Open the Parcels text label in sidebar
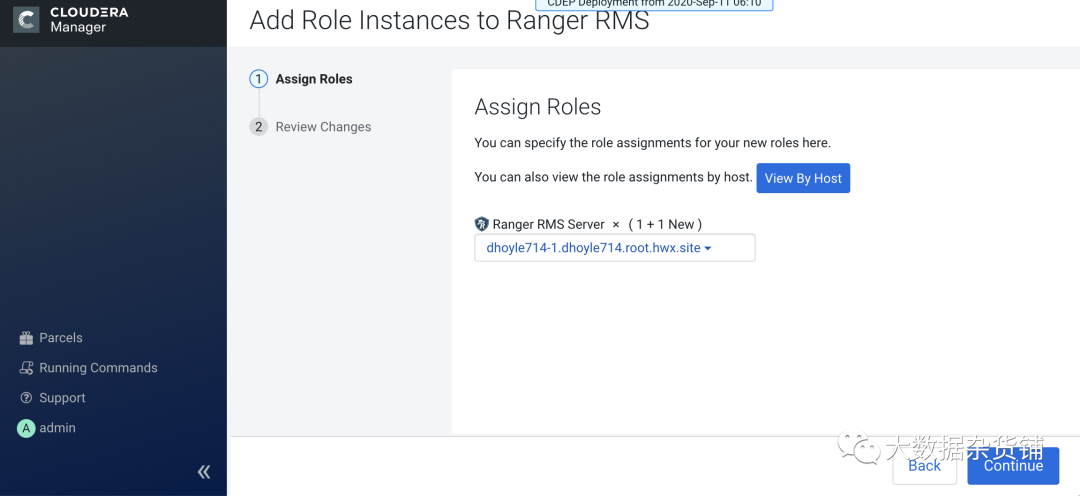Image resolution: width=1080 pixels, height=496 pixels. [61, 338]
